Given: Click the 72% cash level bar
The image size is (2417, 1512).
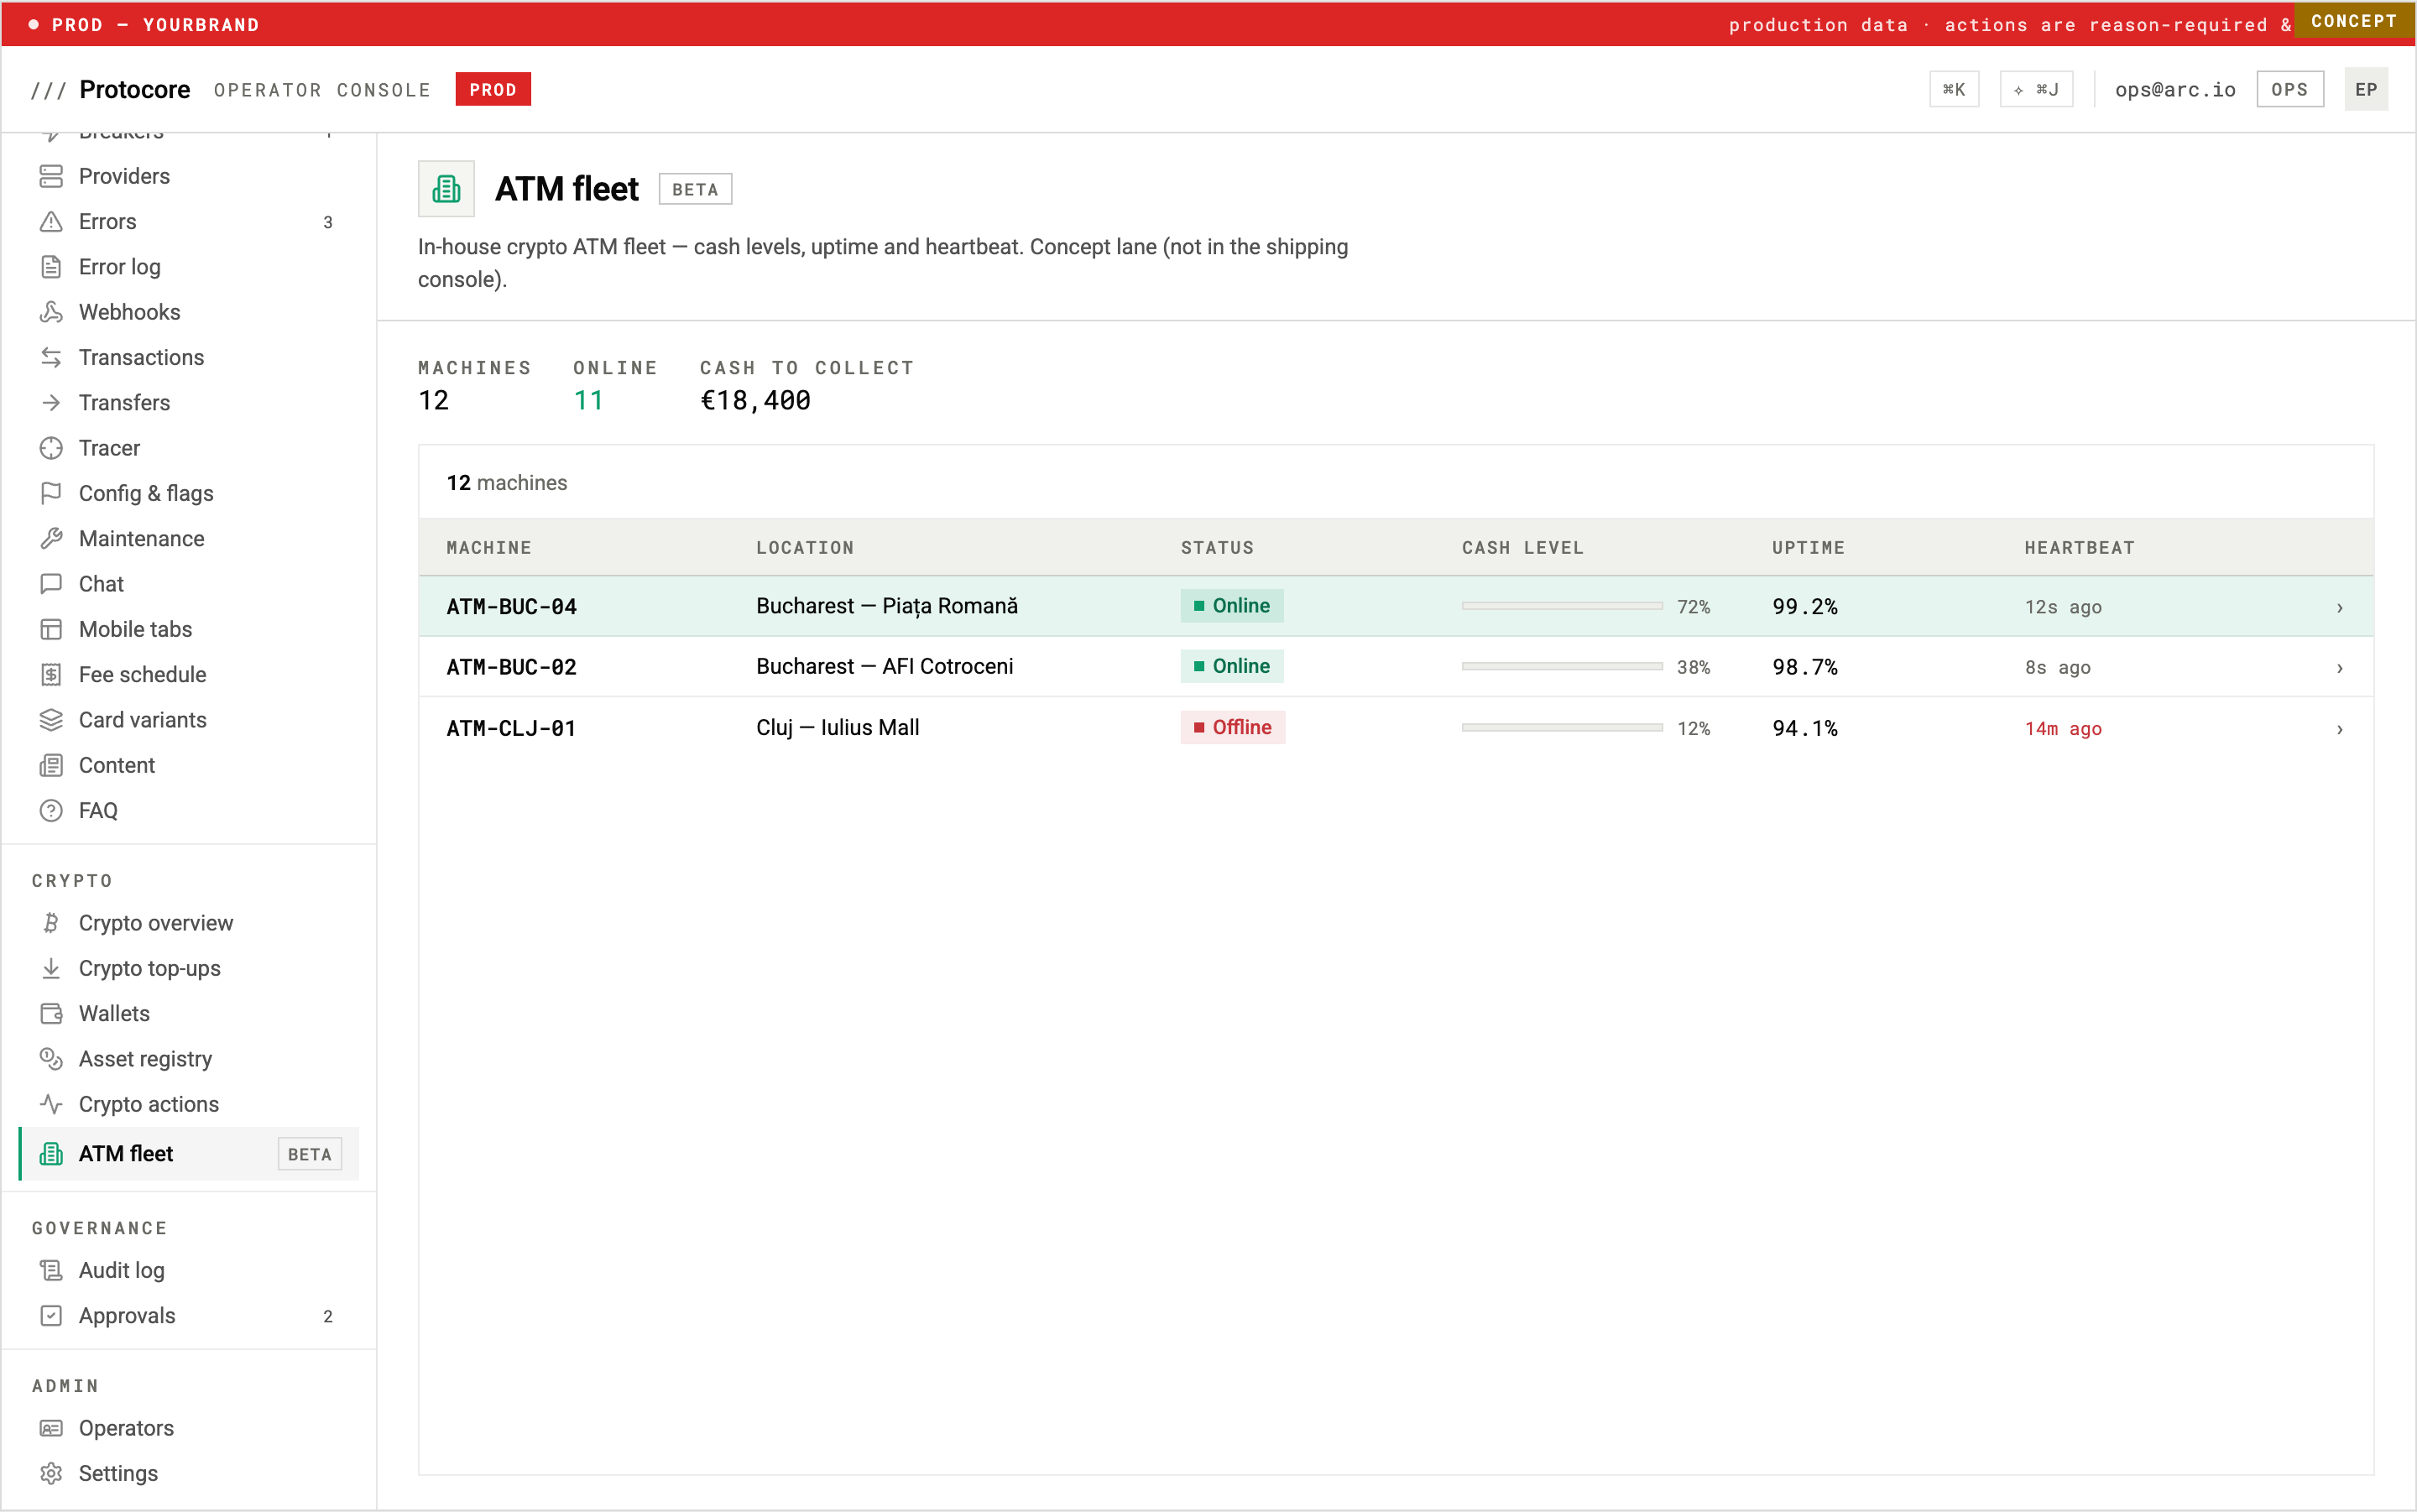Looking at the screenshot, I should [x=1562, y=606].
